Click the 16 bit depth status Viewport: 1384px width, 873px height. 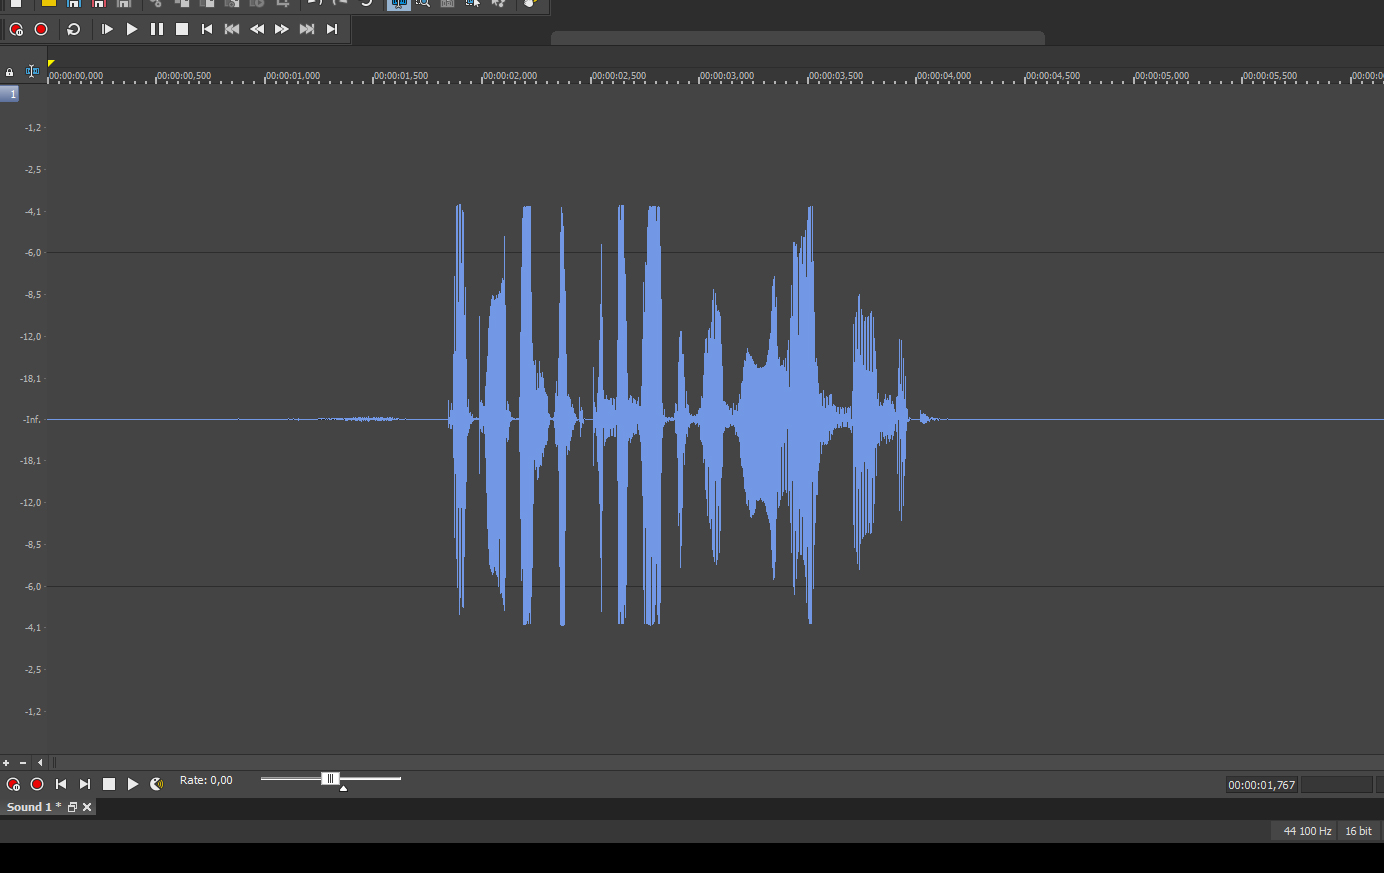pyautogui.click(x=1359, y=832)
